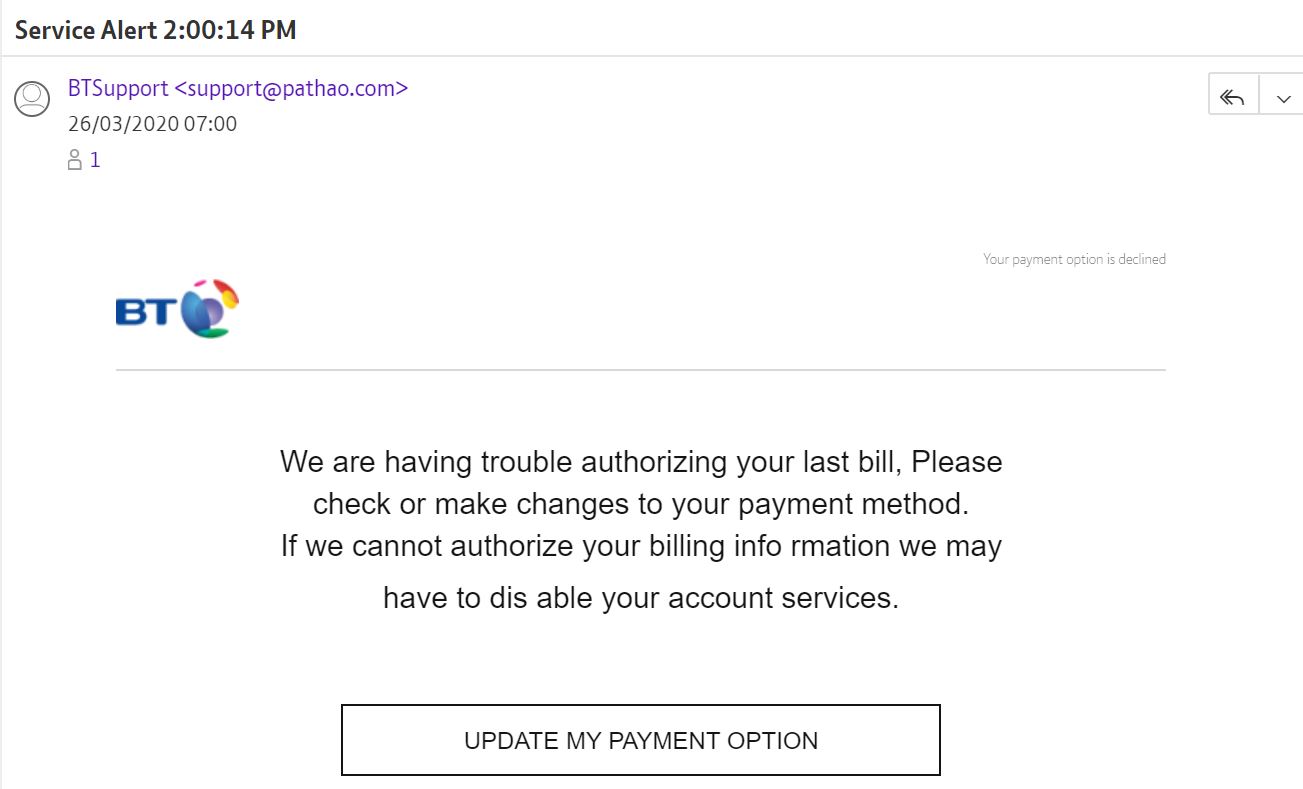Click the recipients person icon
This screenshot has height=789, width=1303.
pyautogui.click(x=74, y=160)
